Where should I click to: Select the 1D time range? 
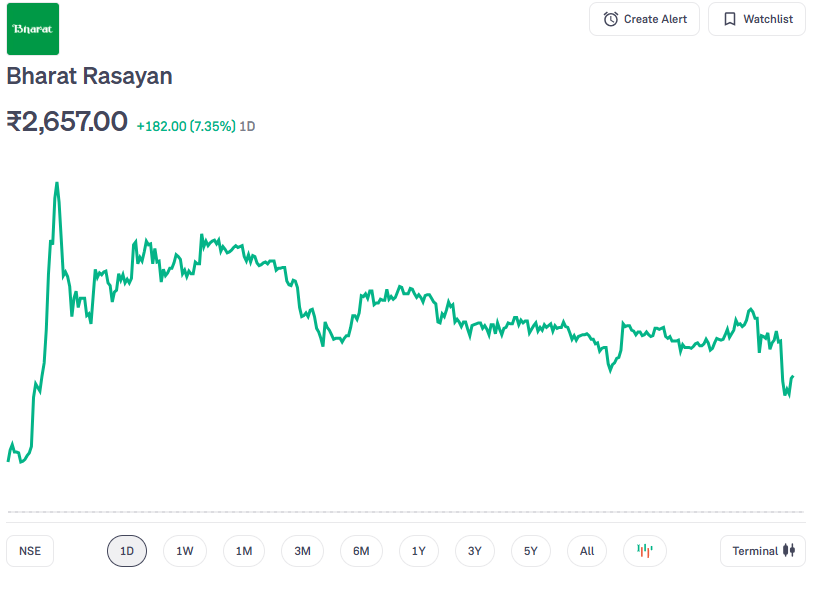pos(127,551)
